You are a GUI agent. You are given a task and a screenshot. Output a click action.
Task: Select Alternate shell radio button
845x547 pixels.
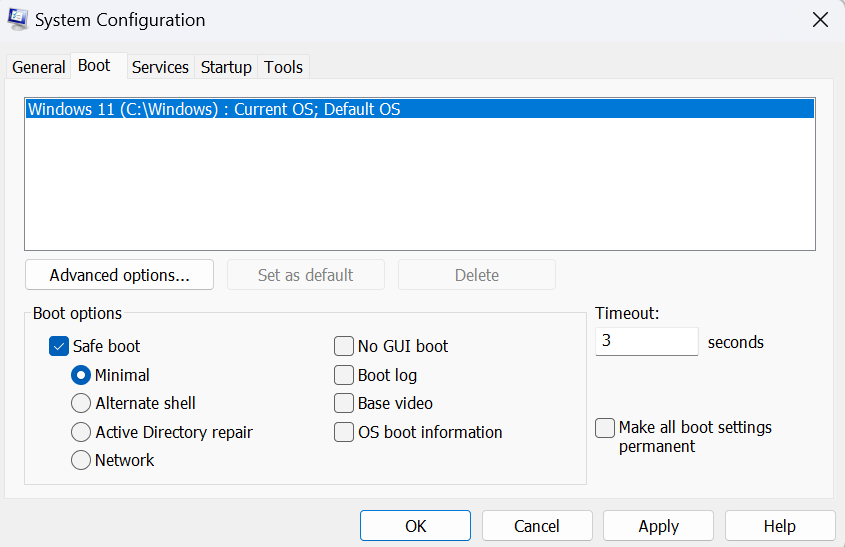[81, 403]
